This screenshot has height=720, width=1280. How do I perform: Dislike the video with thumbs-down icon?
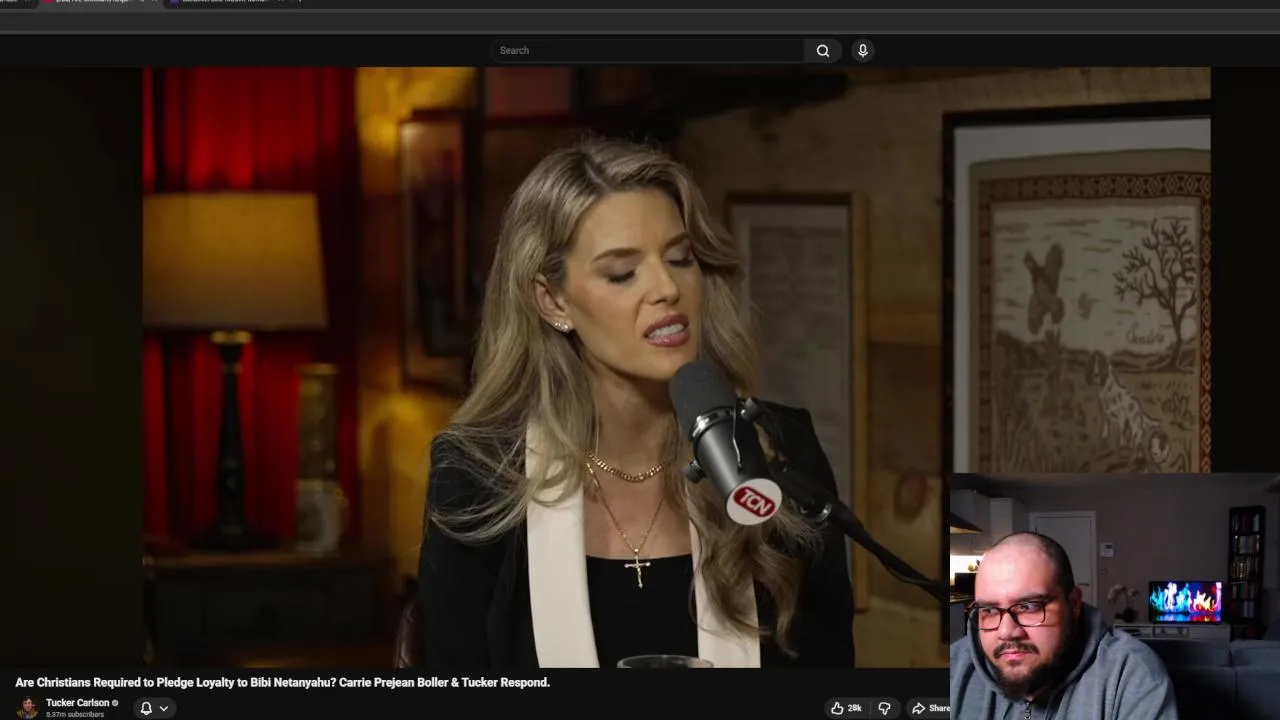pos(884,708)
